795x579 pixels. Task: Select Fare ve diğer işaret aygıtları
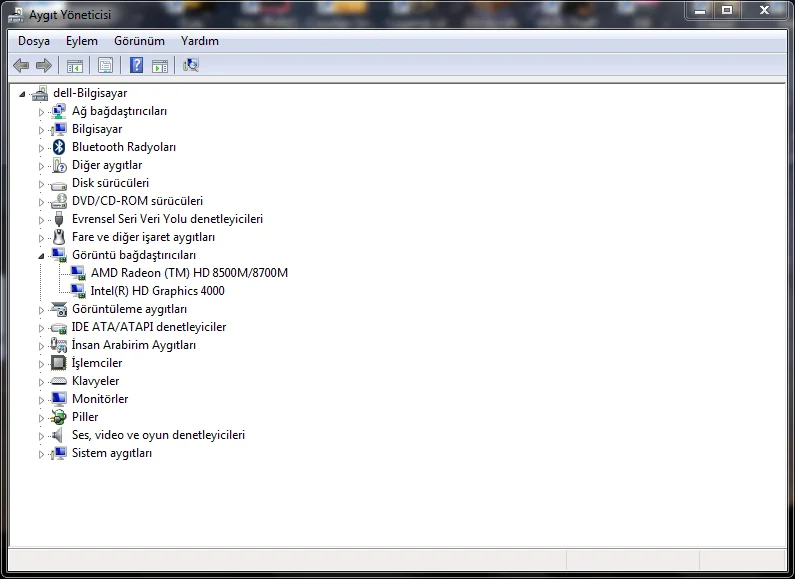143,237
